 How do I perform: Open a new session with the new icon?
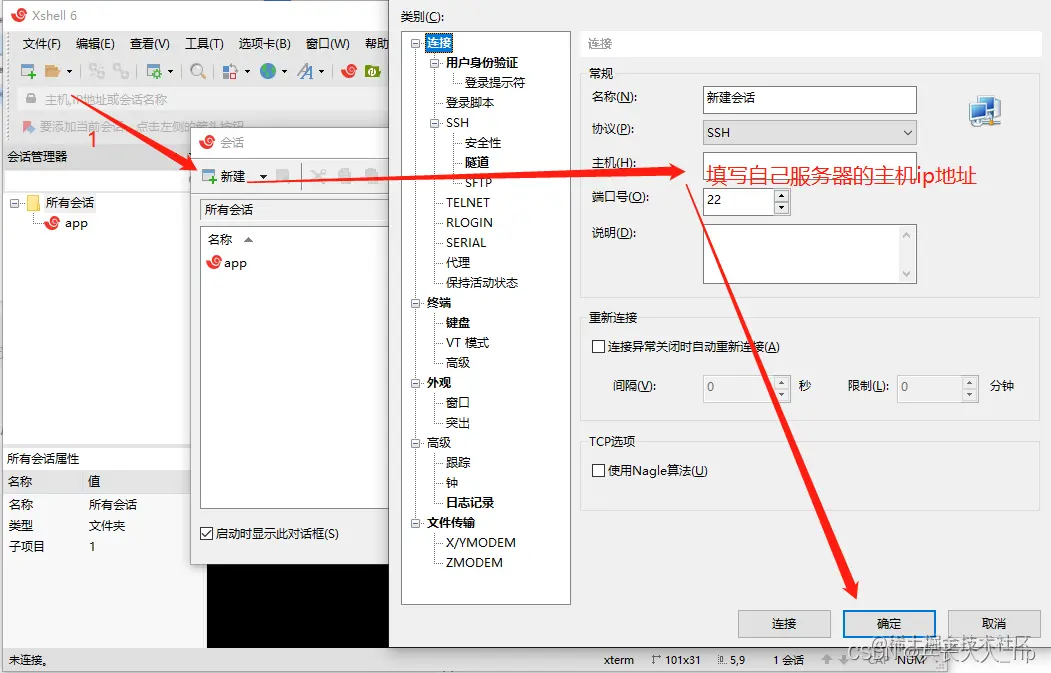click(x=26, y=70)
